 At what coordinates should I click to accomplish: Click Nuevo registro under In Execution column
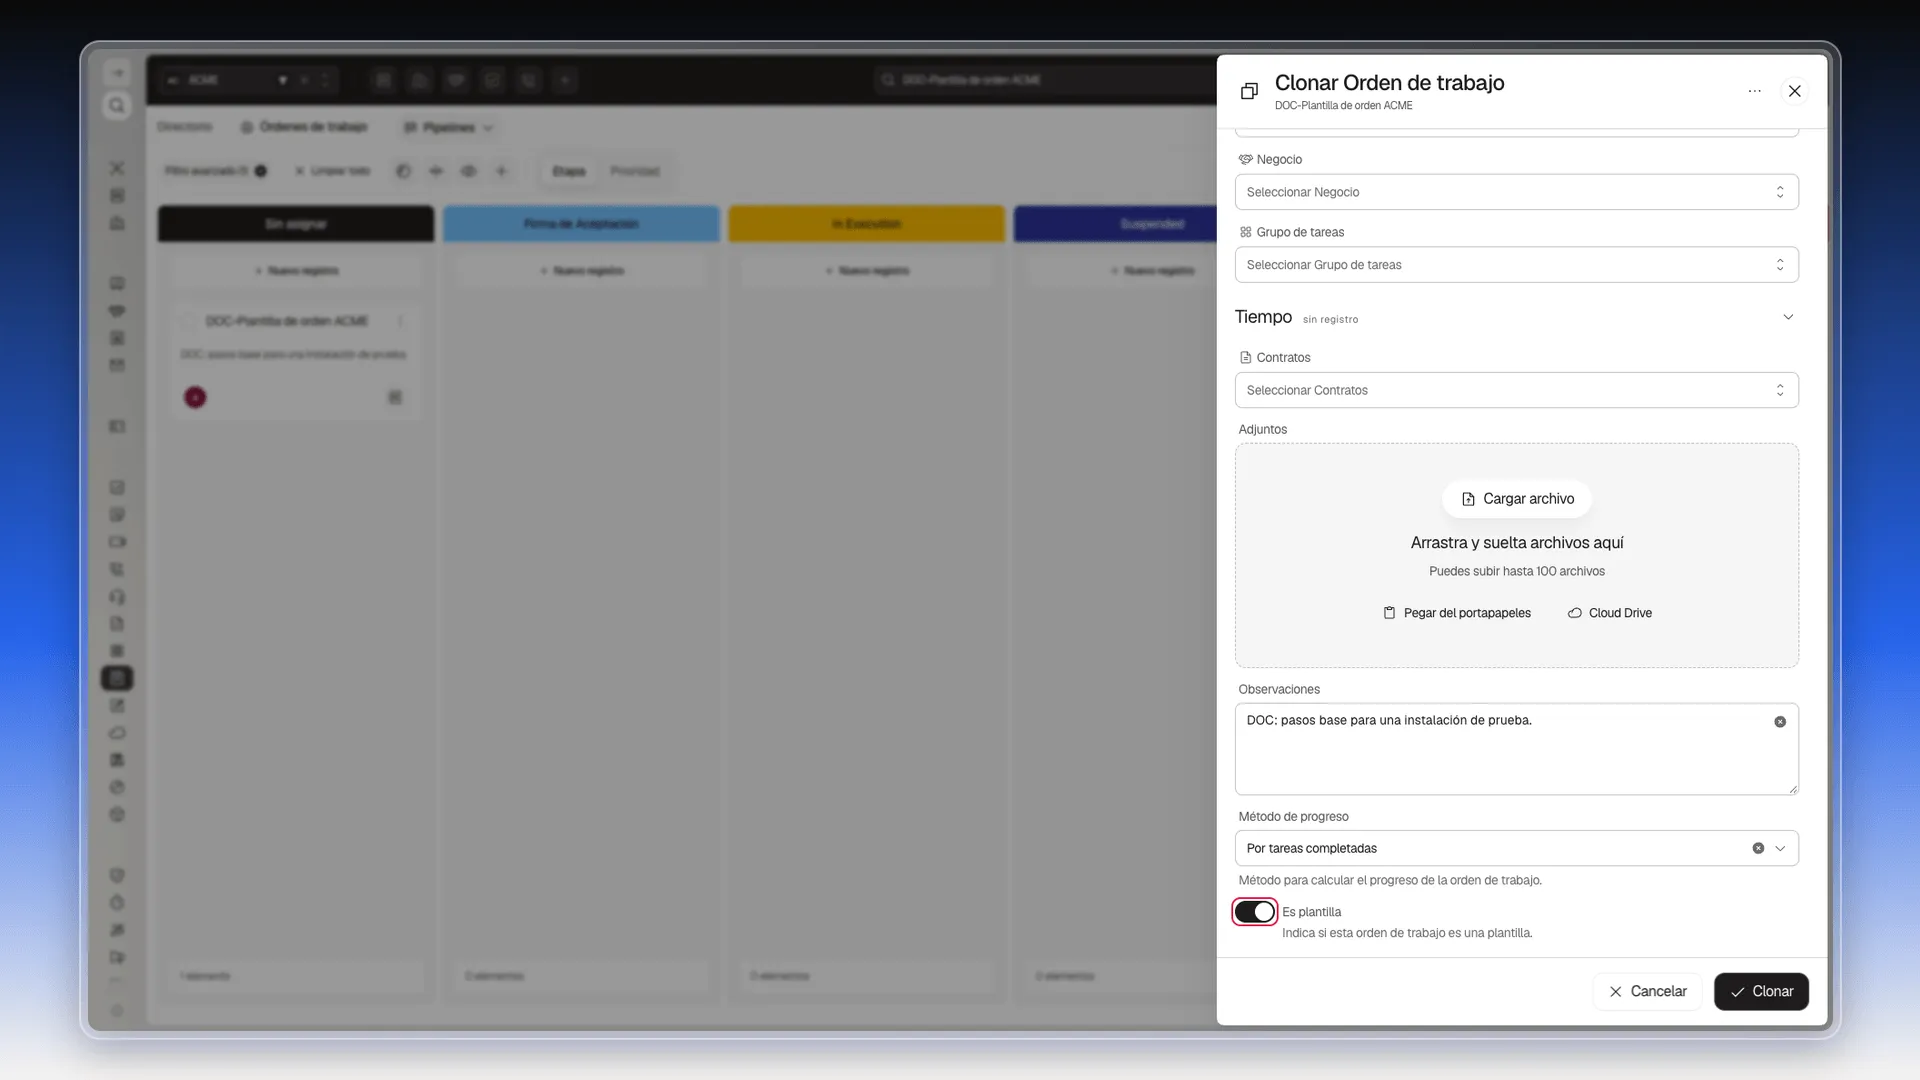866,271
